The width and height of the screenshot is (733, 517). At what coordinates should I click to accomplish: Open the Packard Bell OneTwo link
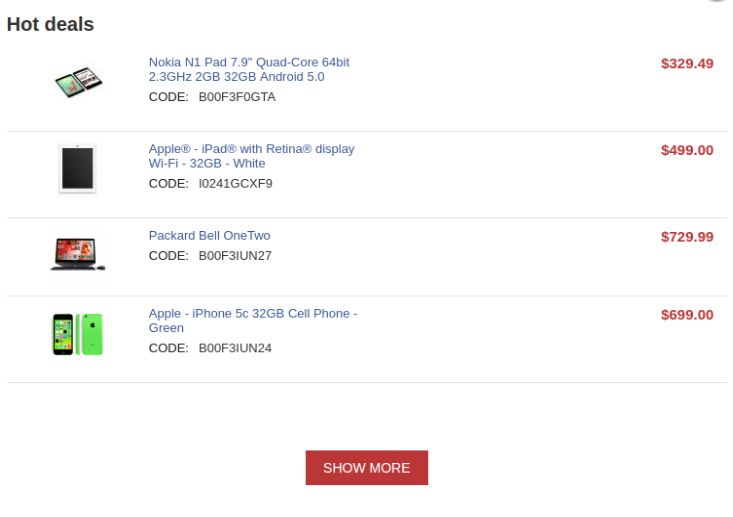209,236
